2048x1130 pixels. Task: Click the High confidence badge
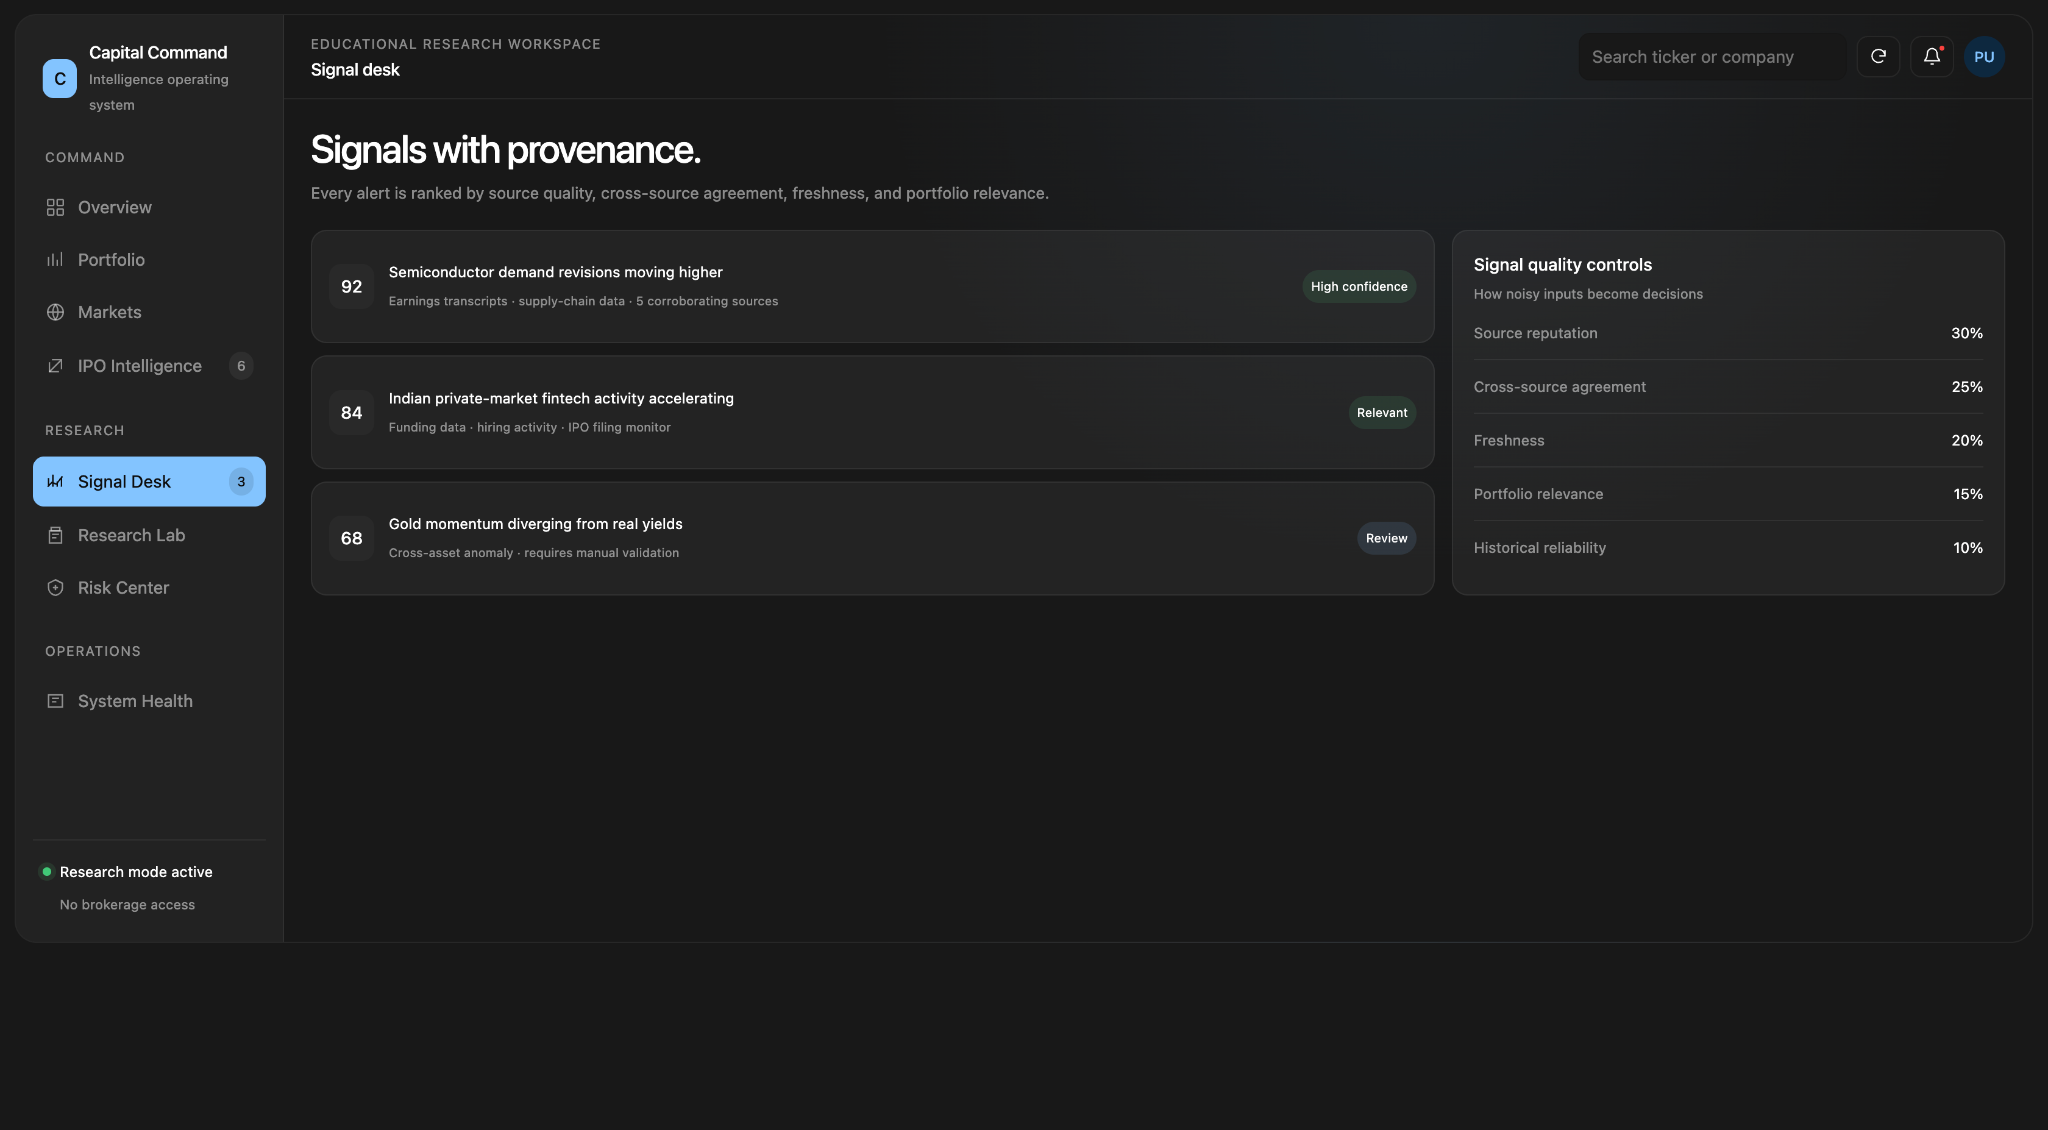click(1359, 286)
